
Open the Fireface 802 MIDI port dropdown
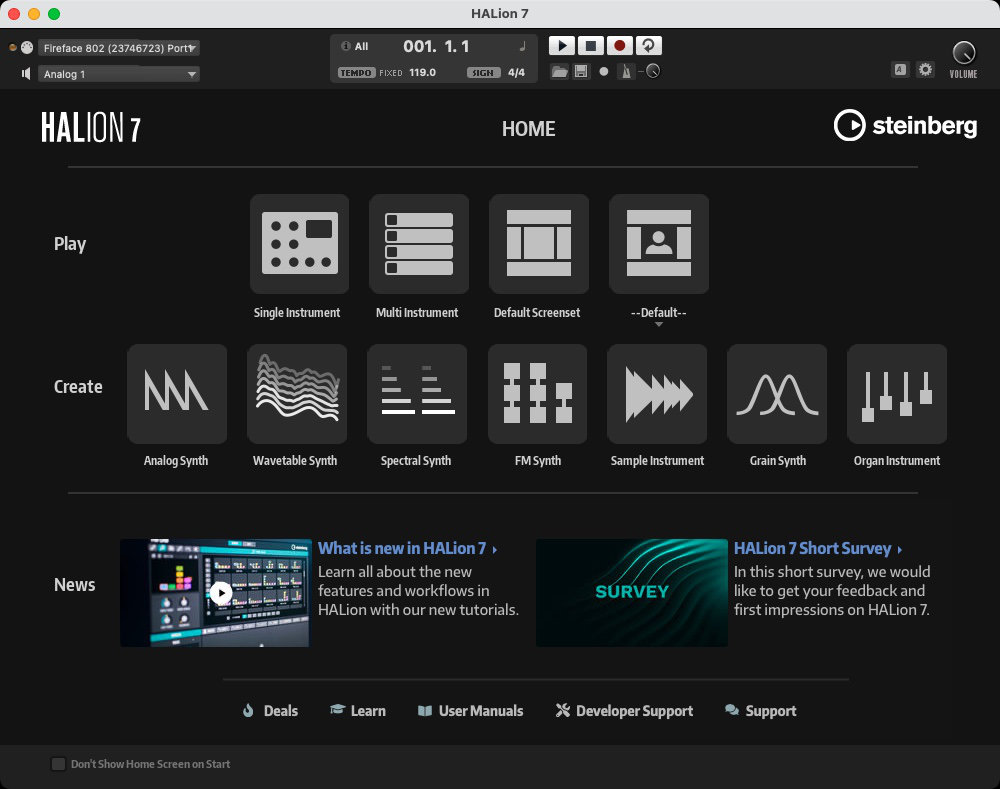[x=119, y=48]
